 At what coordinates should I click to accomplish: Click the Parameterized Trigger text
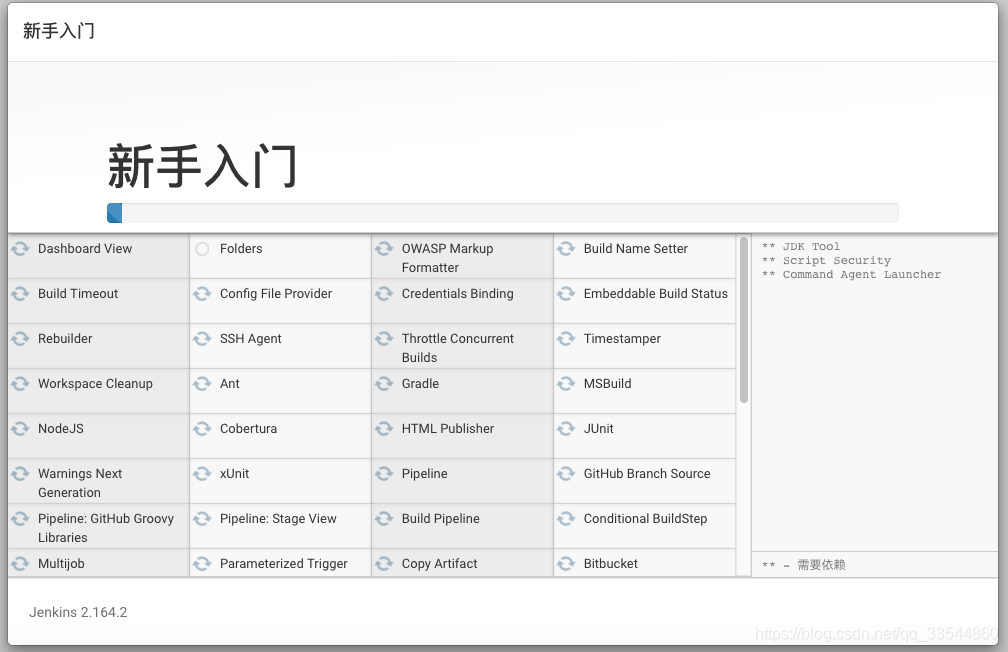(x=284, y=564)
